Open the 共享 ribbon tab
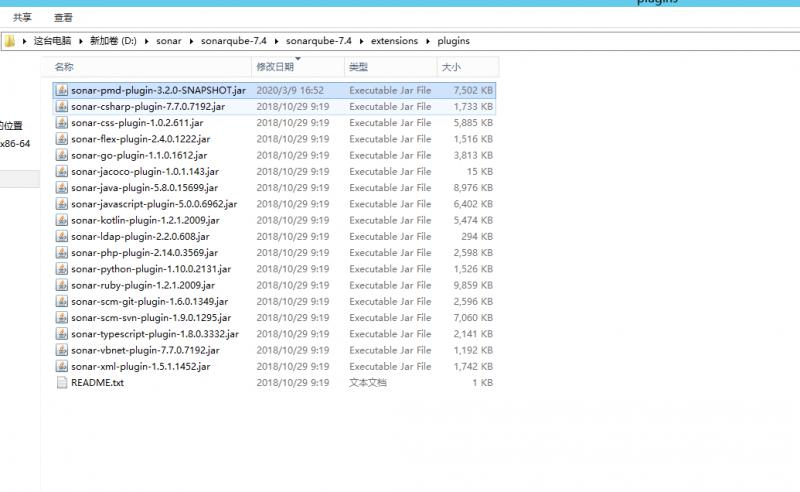Image resolution: width=800 pixels, height=492 pixels. coord(22,17)
